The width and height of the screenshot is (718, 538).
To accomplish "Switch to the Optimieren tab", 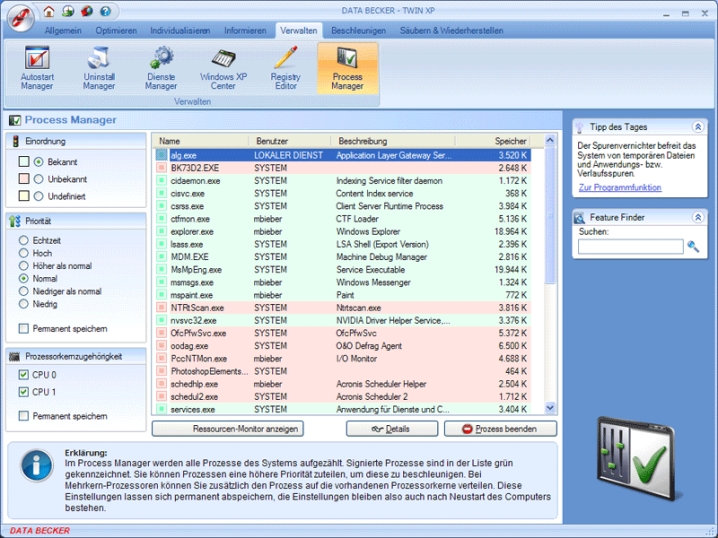I will click(116, 31).
